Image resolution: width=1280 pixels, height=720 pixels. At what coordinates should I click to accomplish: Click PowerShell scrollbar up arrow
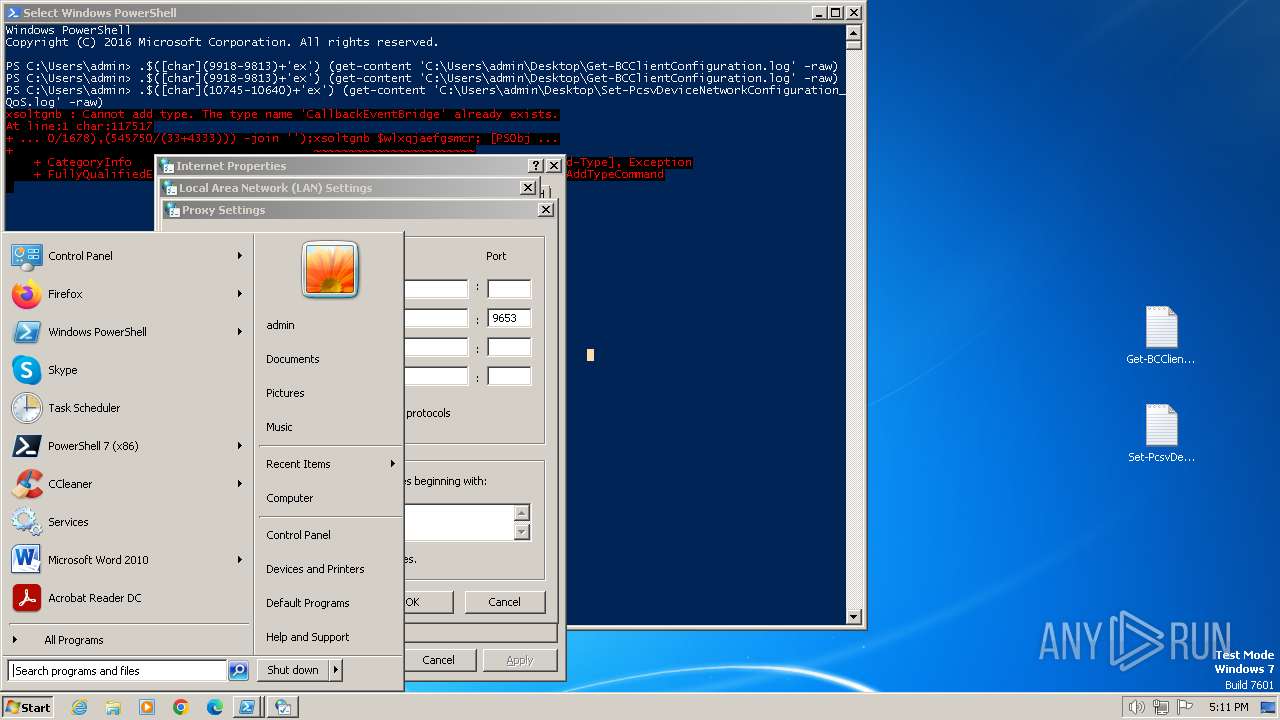[x=853, y=31]
